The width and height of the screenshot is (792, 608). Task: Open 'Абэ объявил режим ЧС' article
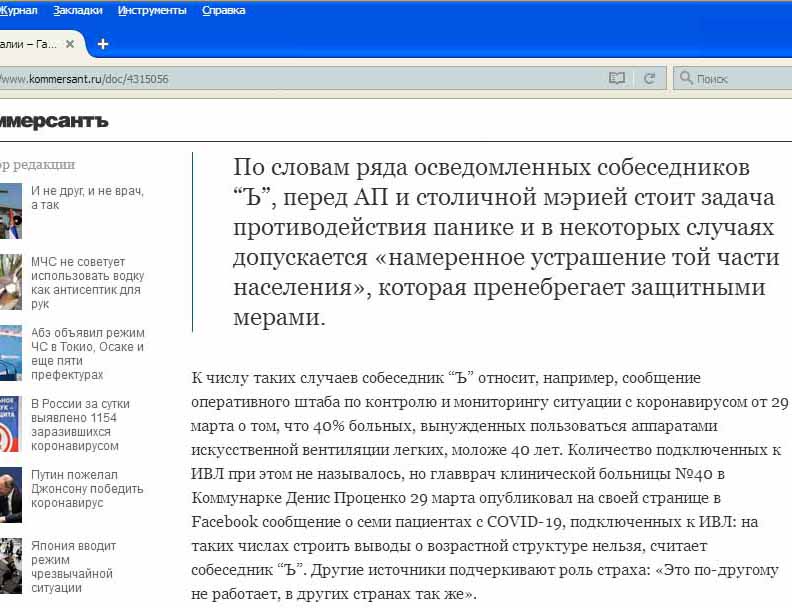87,353
